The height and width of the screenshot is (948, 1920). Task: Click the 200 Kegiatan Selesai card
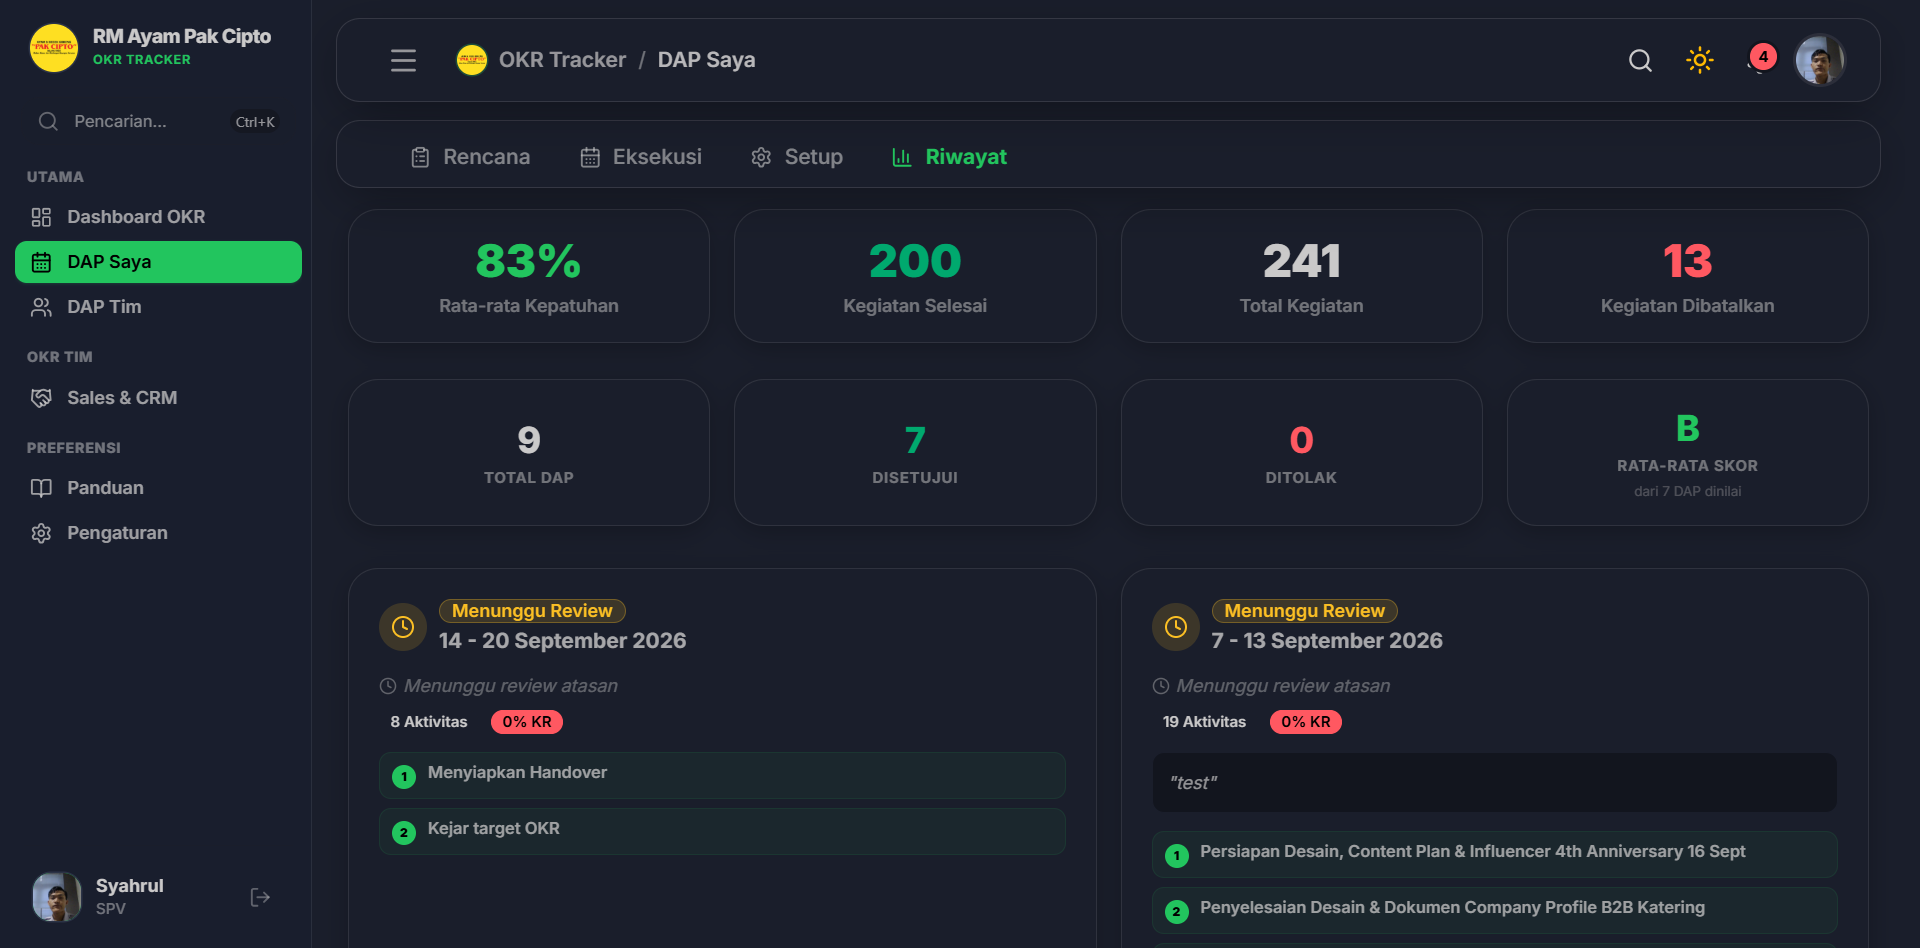click(x=915, y=276)
